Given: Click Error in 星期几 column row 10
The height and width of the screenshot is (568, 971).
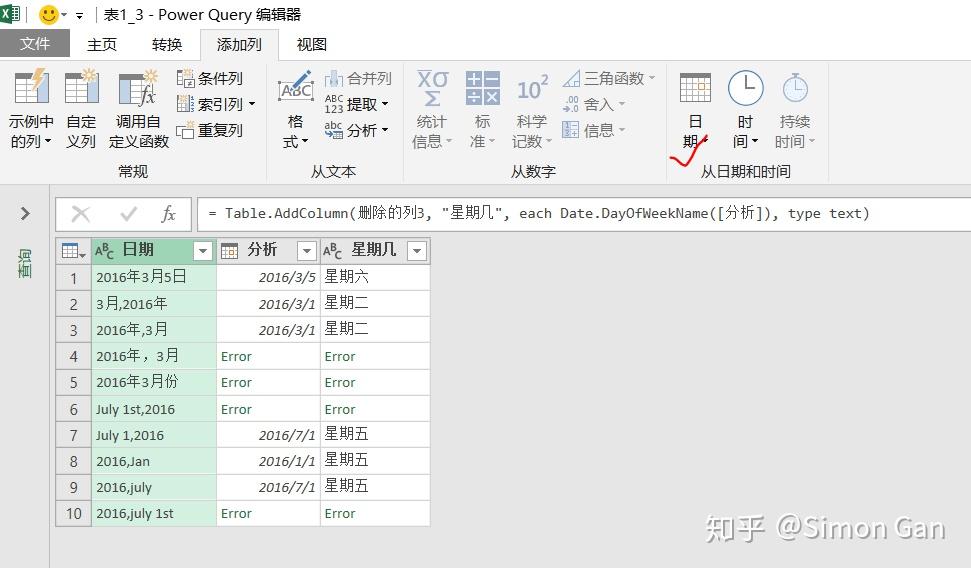Looking at the screenshot, I should [340, 513].
